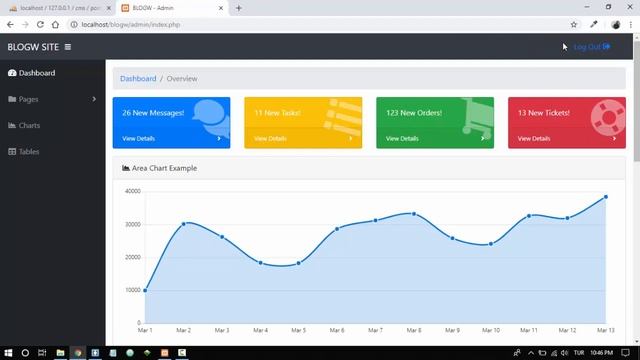Viewport: 640px width, 360px height.
Task: Open the notification center icon
Action: pyautogui.click(x=625, y=353)
